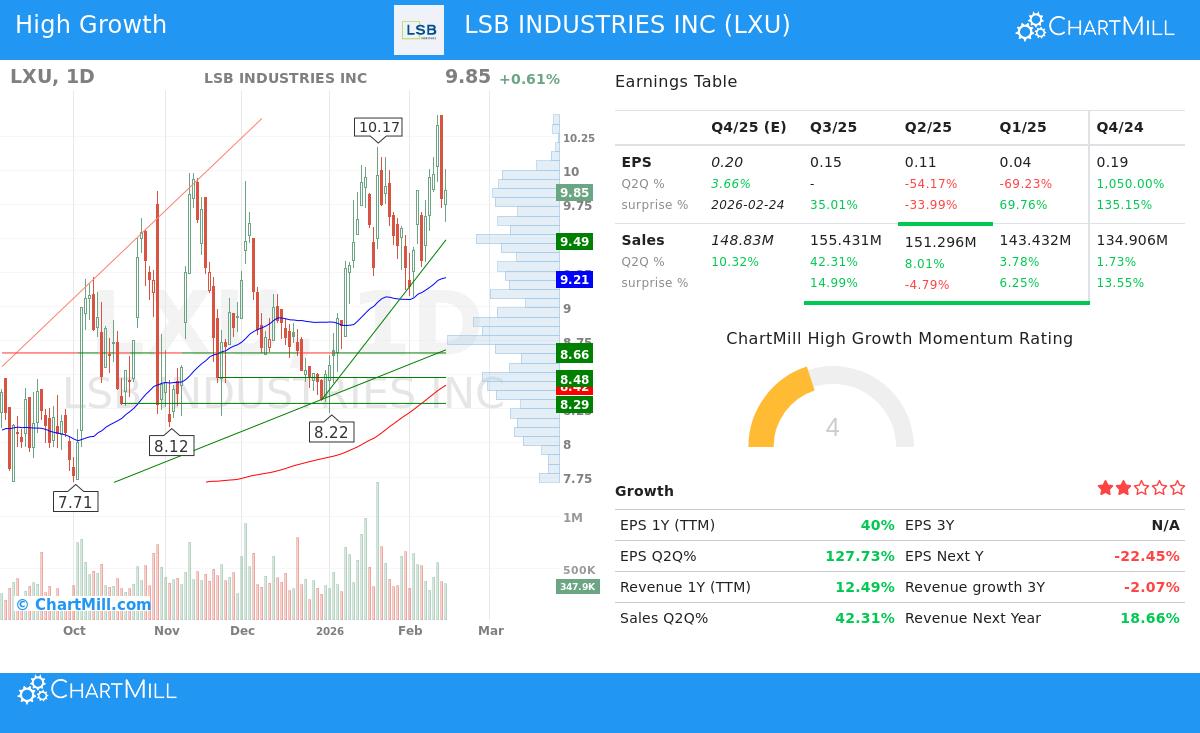
Task: Toggle the first red star in Growth rating
Action: pos(1105,487)
